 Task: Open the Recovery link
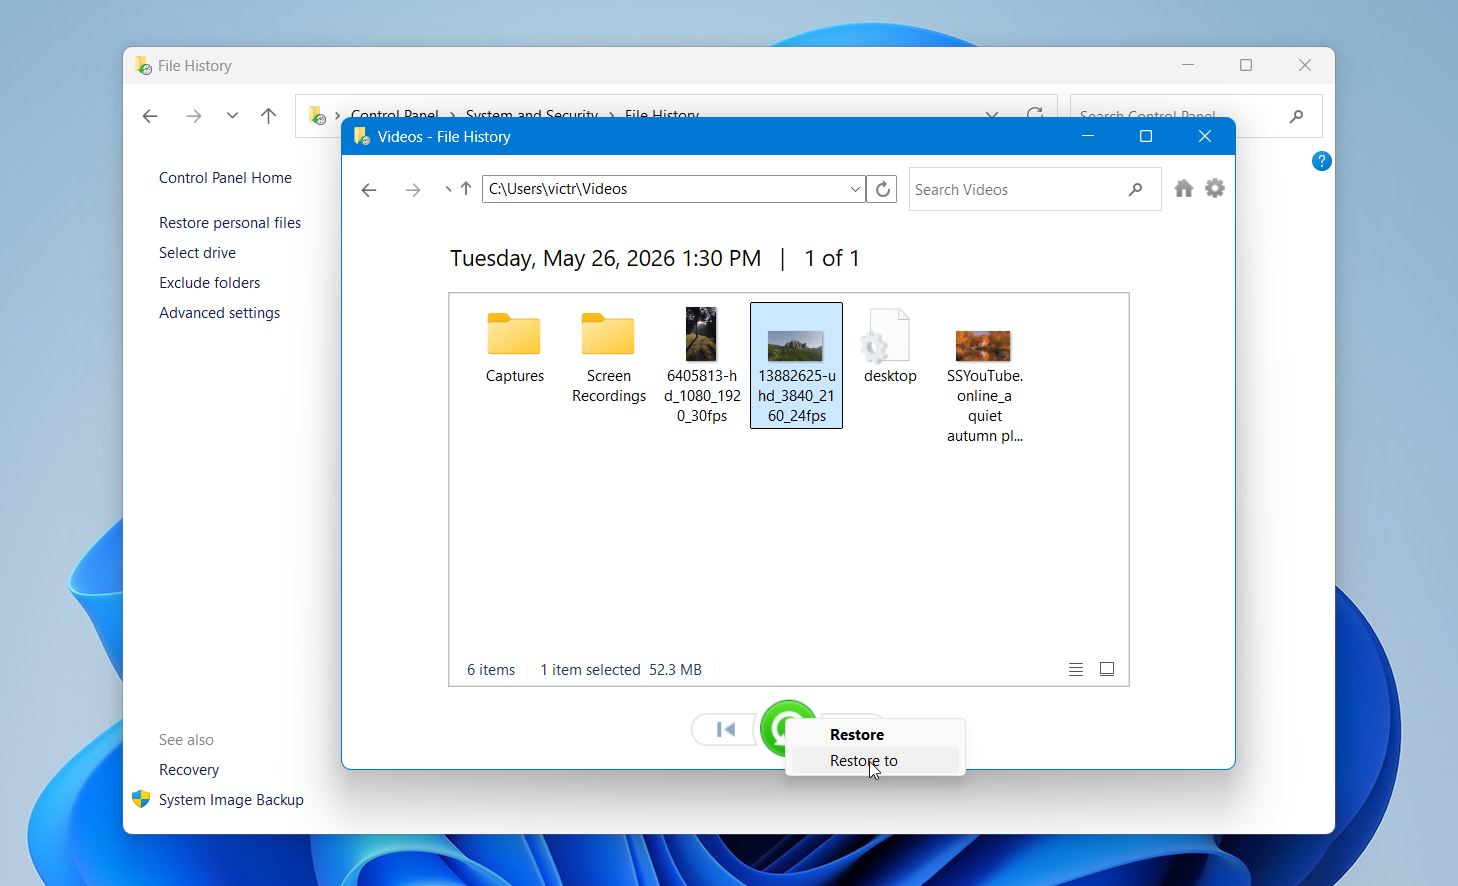point(189,769)
